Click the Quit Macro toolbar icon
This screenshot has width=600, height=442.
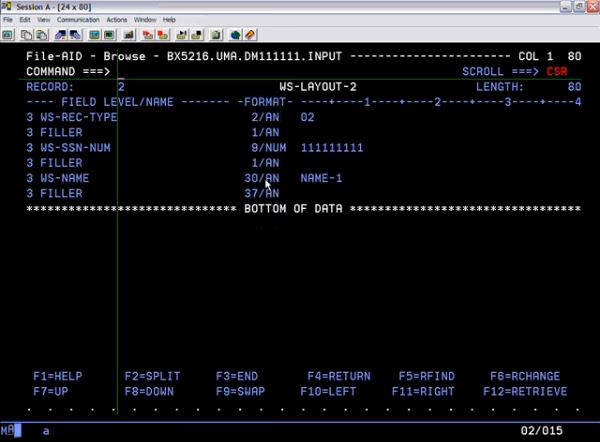click(197, 35)
